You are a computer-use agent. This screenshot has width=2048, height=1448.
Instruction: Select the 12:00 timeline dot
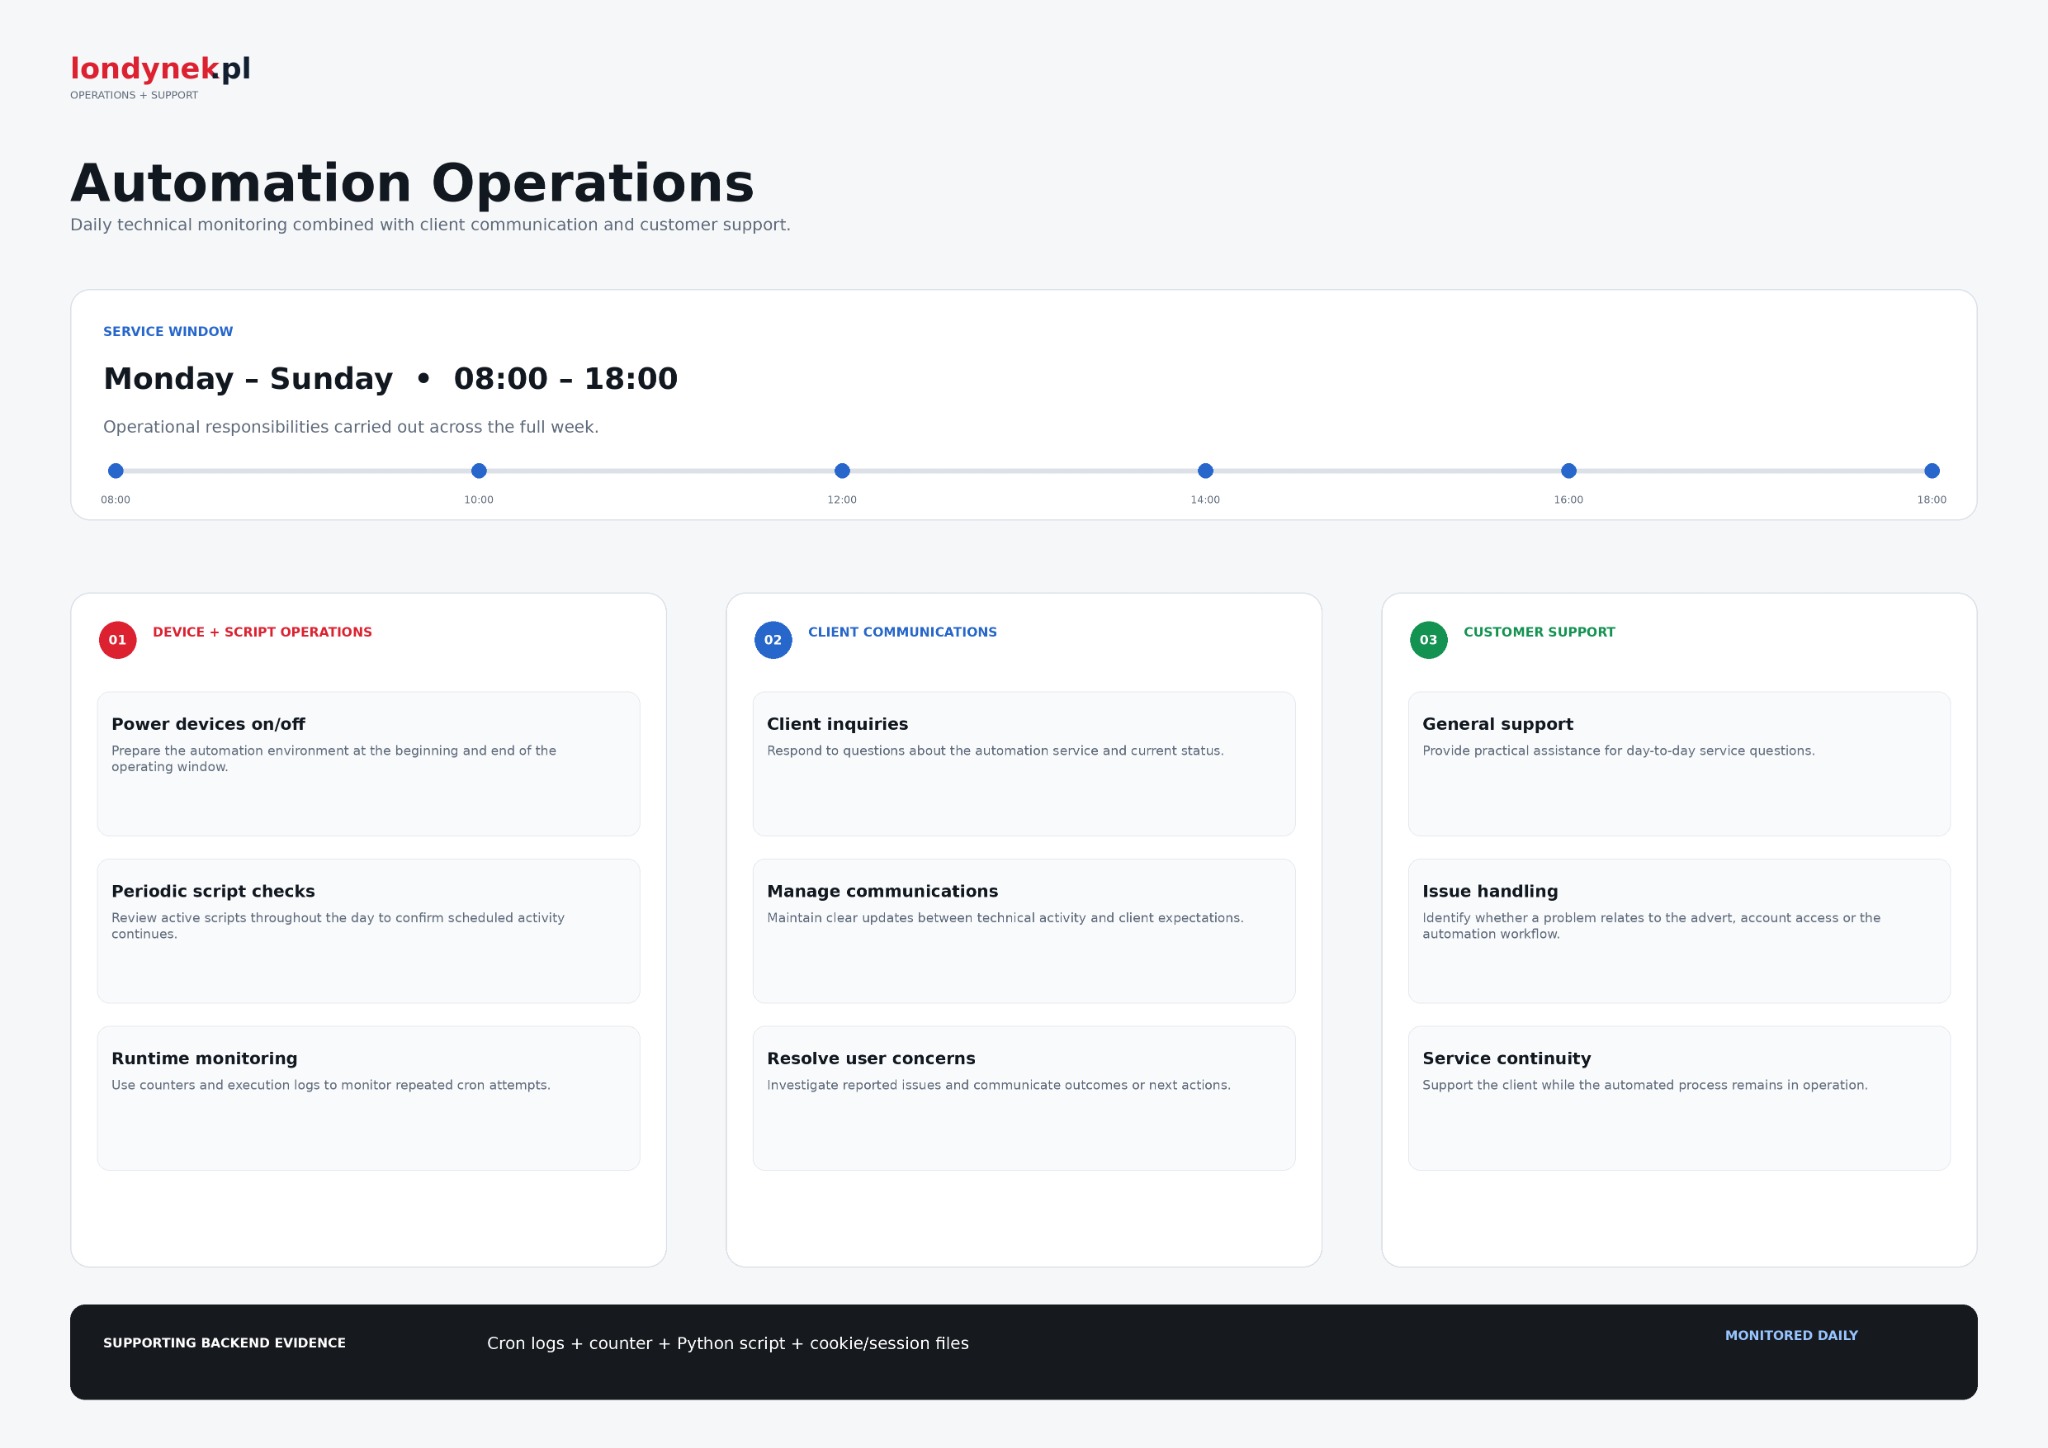[x=842, y=471]
